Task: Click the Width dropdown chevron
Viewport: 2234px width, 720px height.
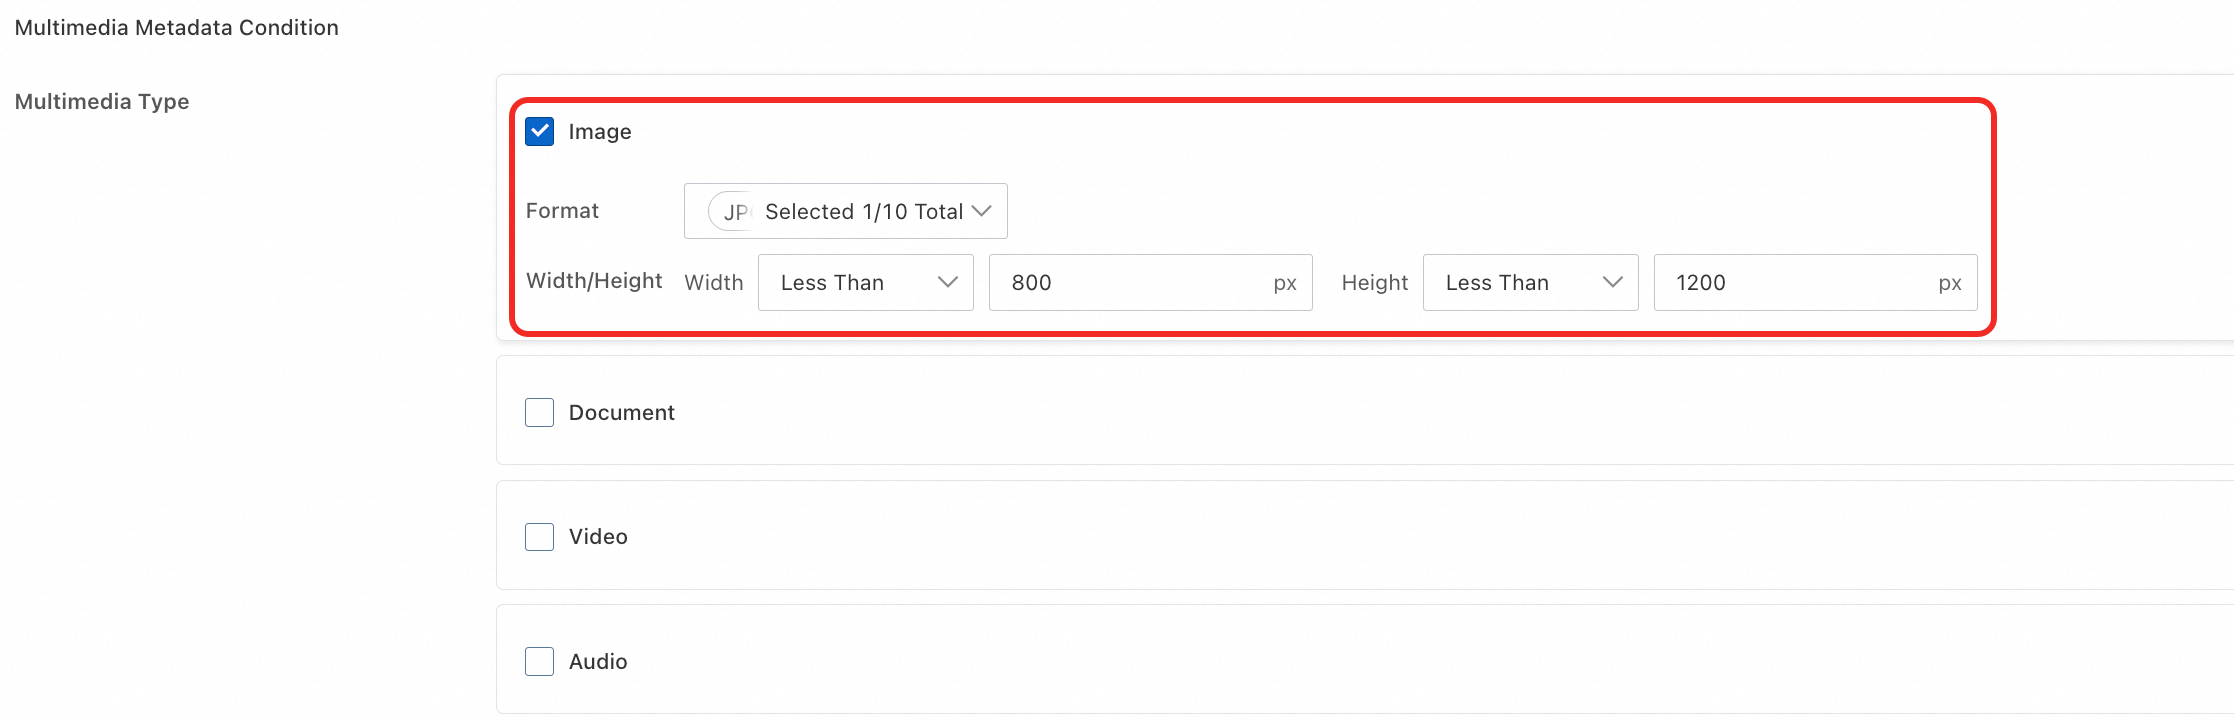Action: click(x=947, y=282)
